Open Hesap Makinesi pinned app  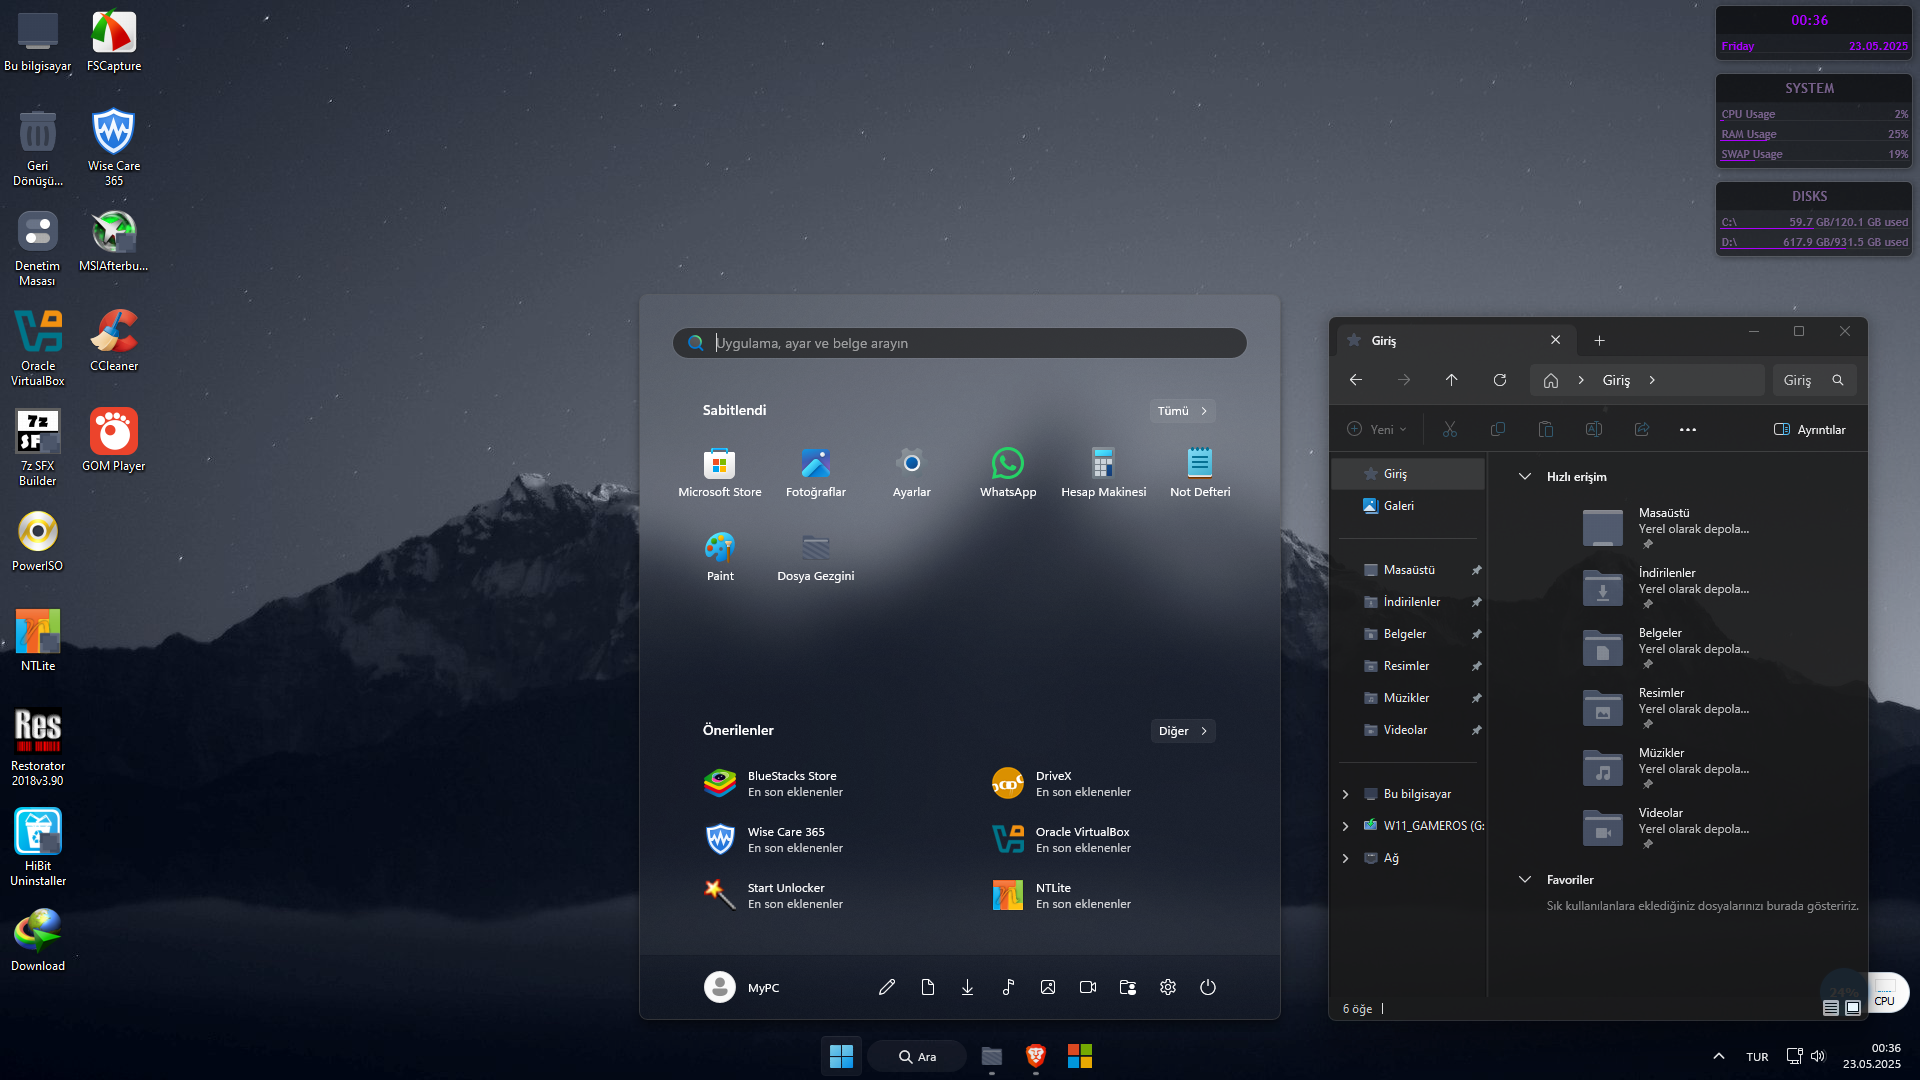(x=1103, y=473)
